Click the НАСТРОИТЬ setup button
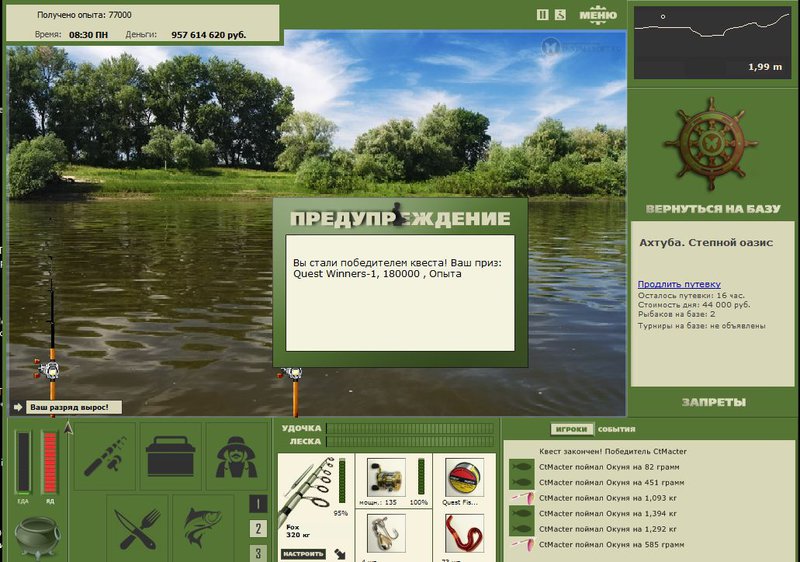The image size is (800, 562). [303, 554]
